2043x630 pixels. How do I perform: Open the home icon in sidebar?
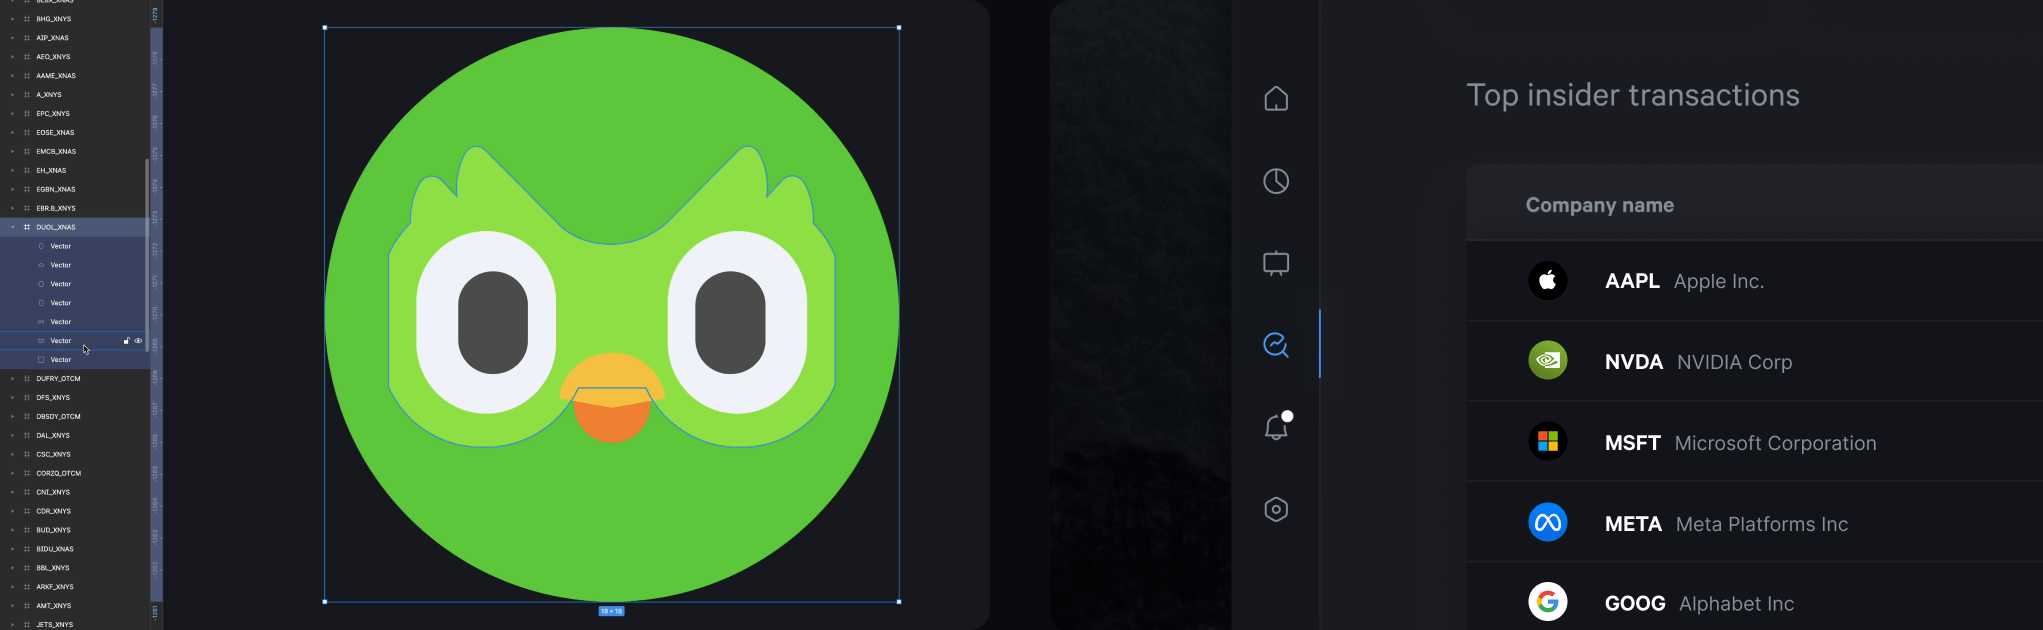point(1276,99)
